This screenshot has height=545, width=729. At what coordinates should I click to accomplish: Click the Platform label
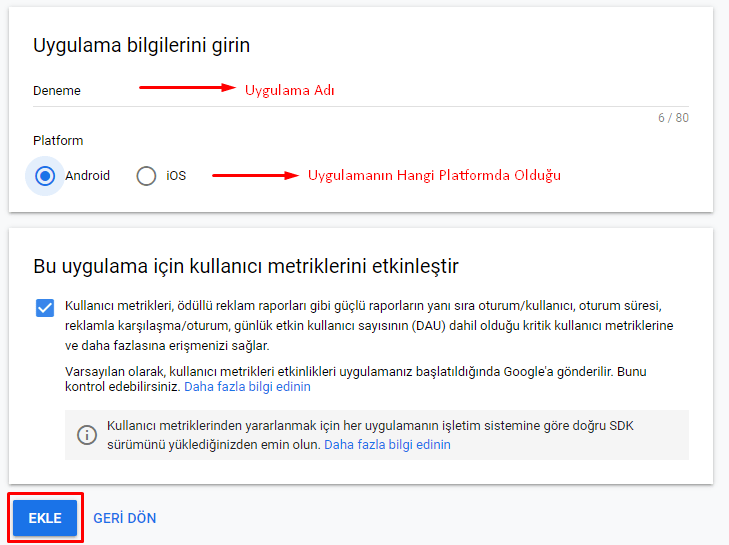58,141
